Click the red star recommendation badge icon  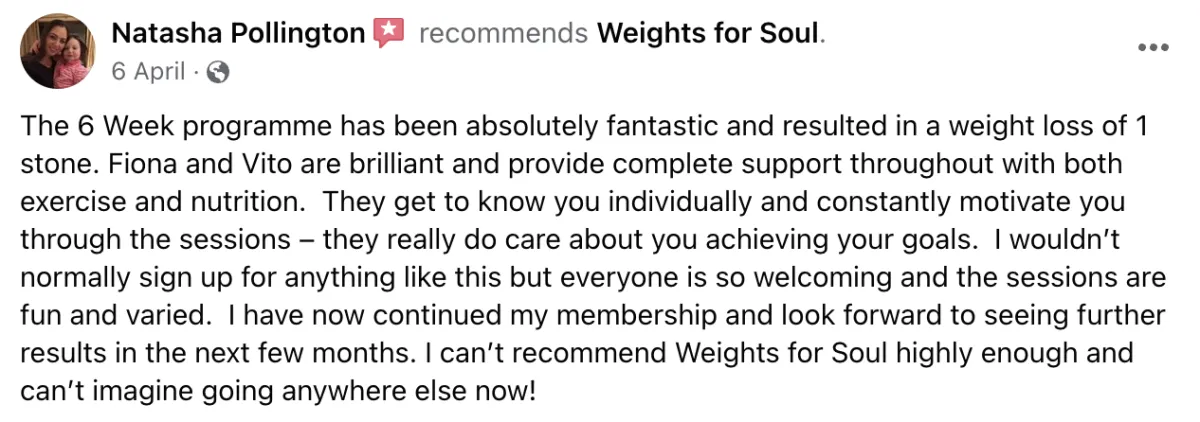point(387,33)
